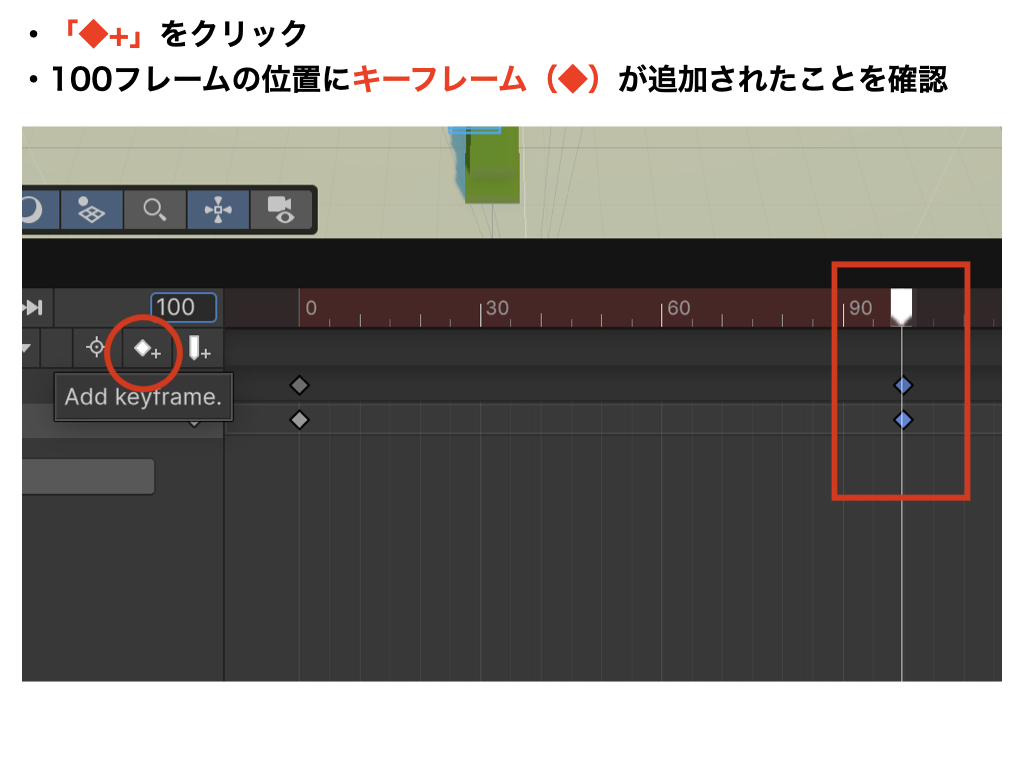Click the frame number field showing 100

tap(183, 307)
